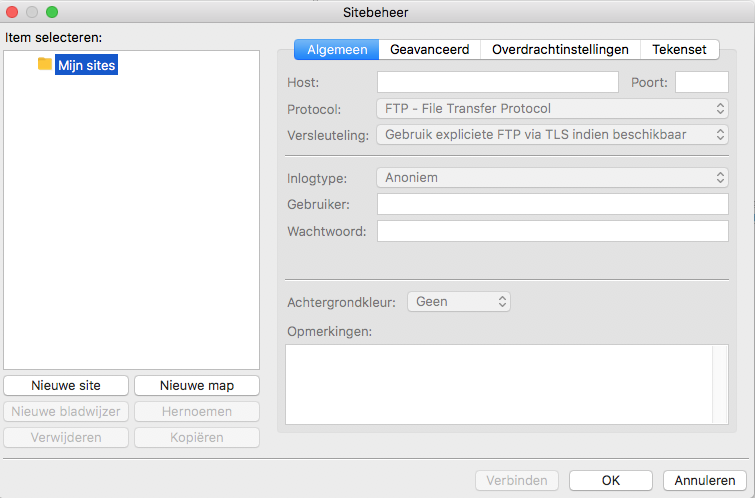755x498 pixels.
Task: Click the green zoom window button
Action: click(52, 12)
